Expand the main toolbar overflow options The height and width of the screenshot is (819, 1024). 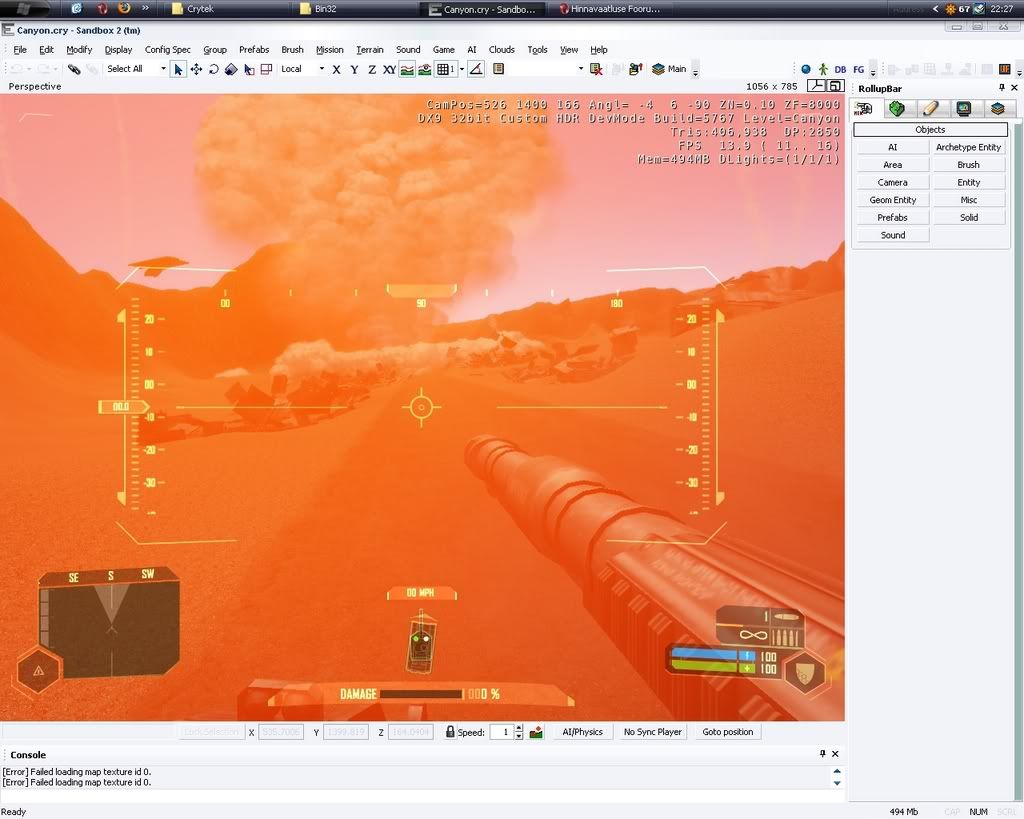tap(696, 72)
